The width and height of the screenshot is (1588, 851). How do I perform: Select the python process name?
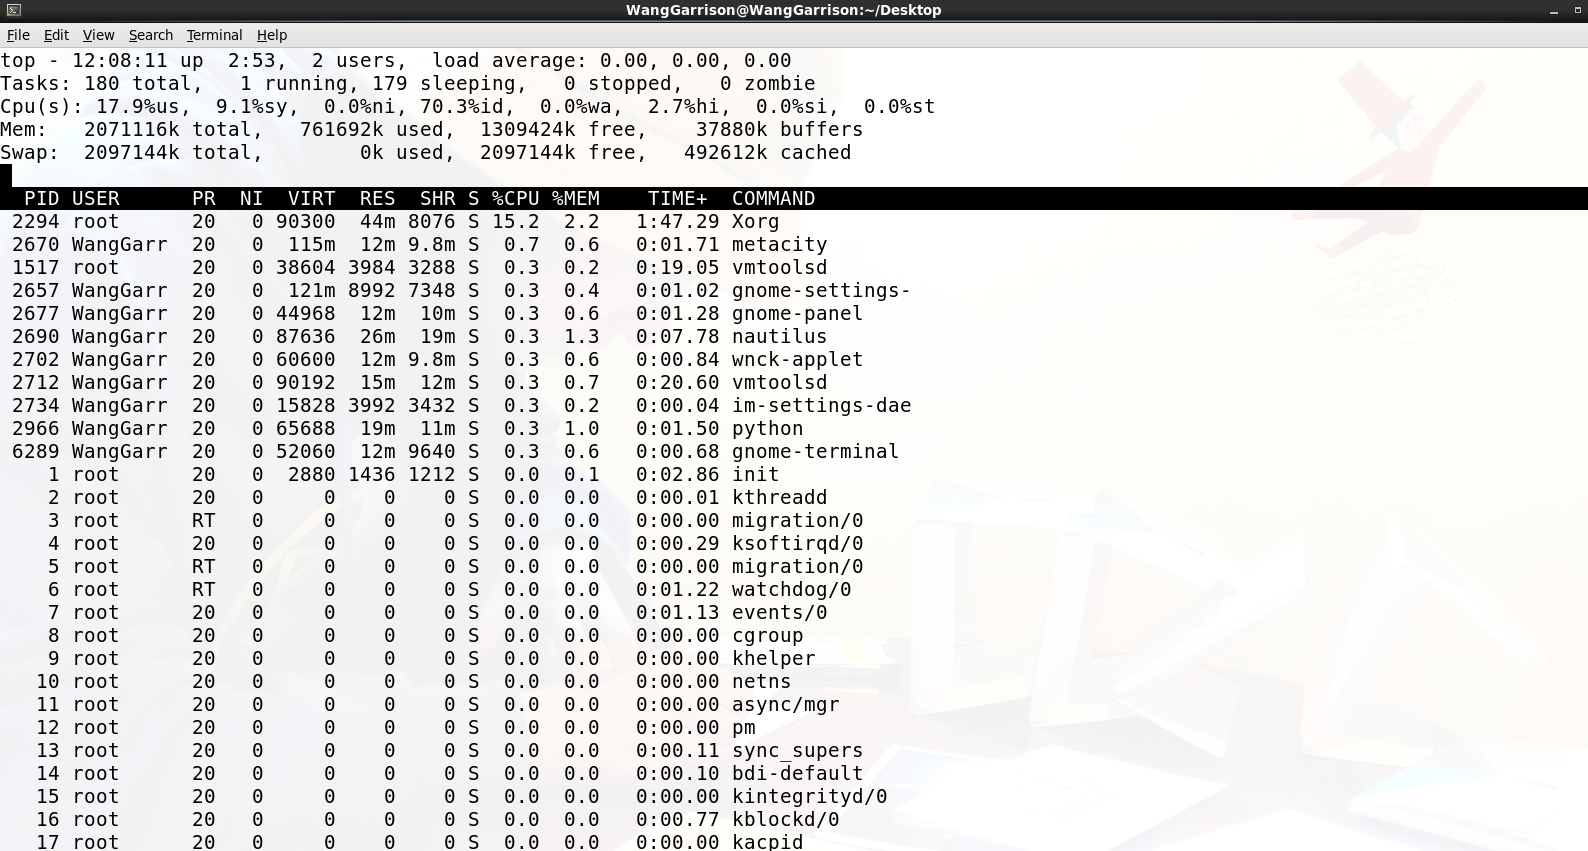(768, 429)
